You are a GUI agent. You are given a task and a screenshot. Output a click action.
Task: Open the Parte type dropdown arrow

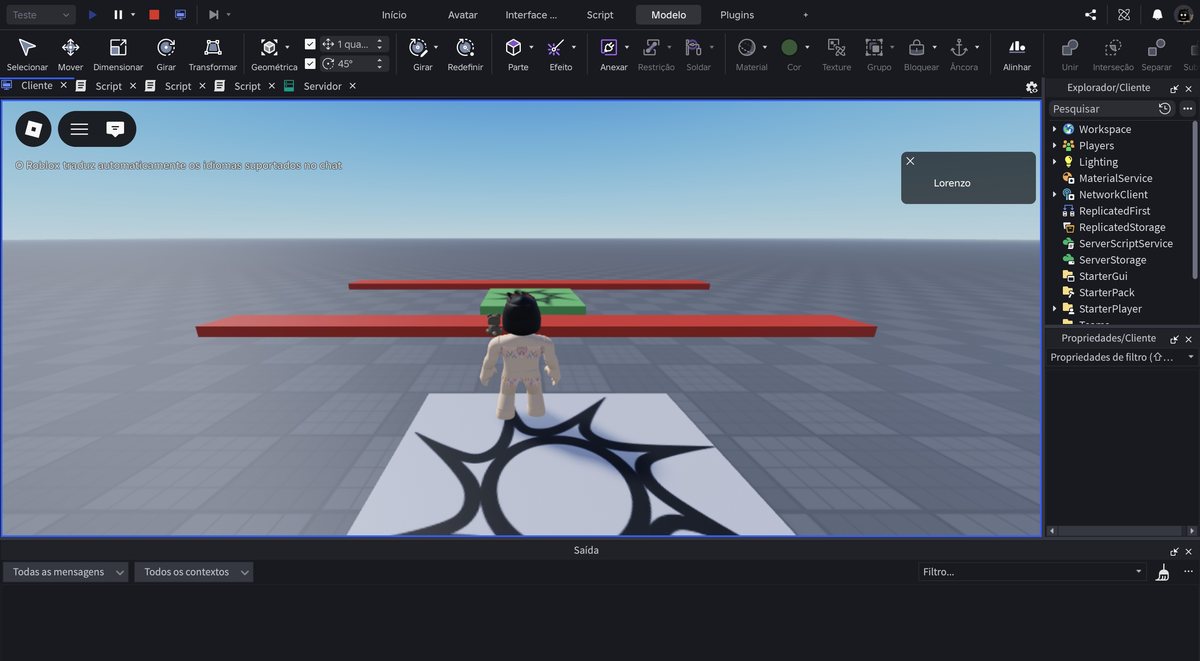532,47
